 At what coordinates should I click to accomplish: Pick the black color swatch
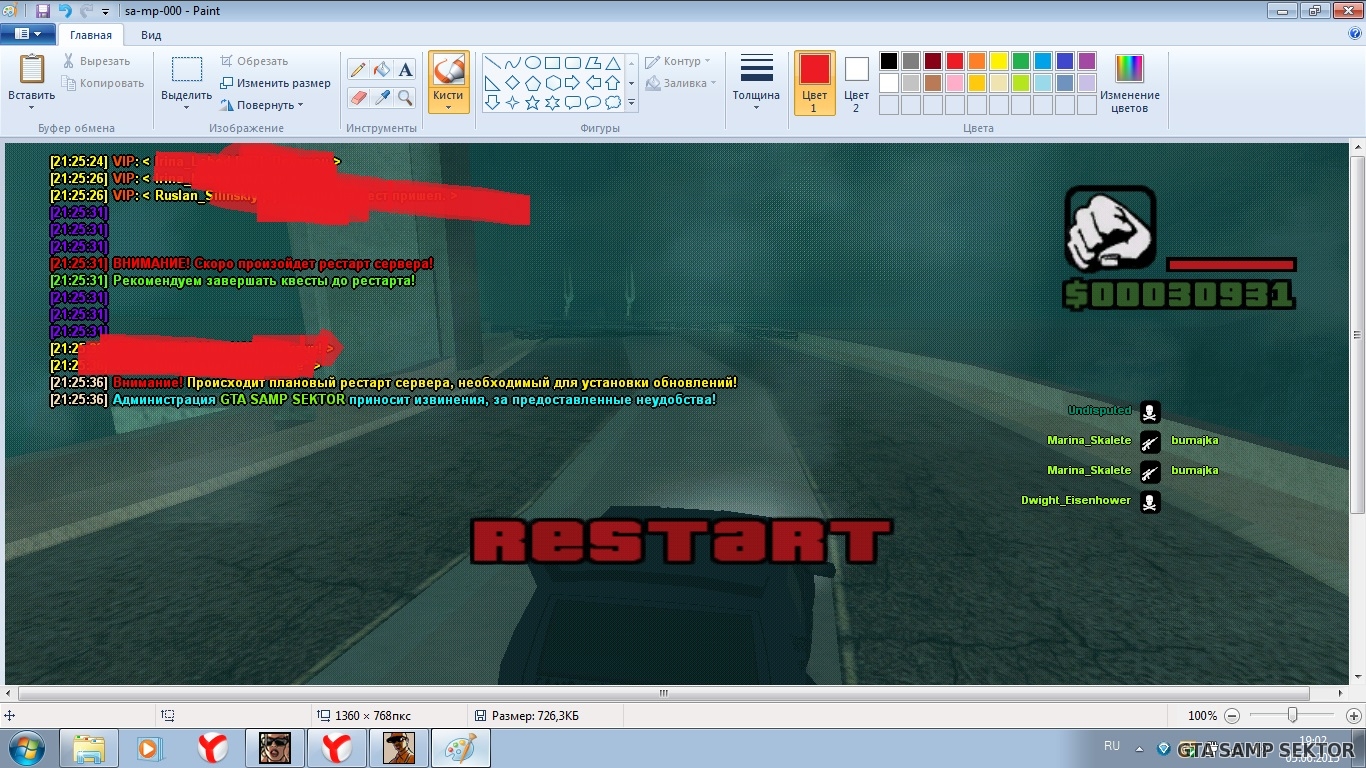point(889,61)
